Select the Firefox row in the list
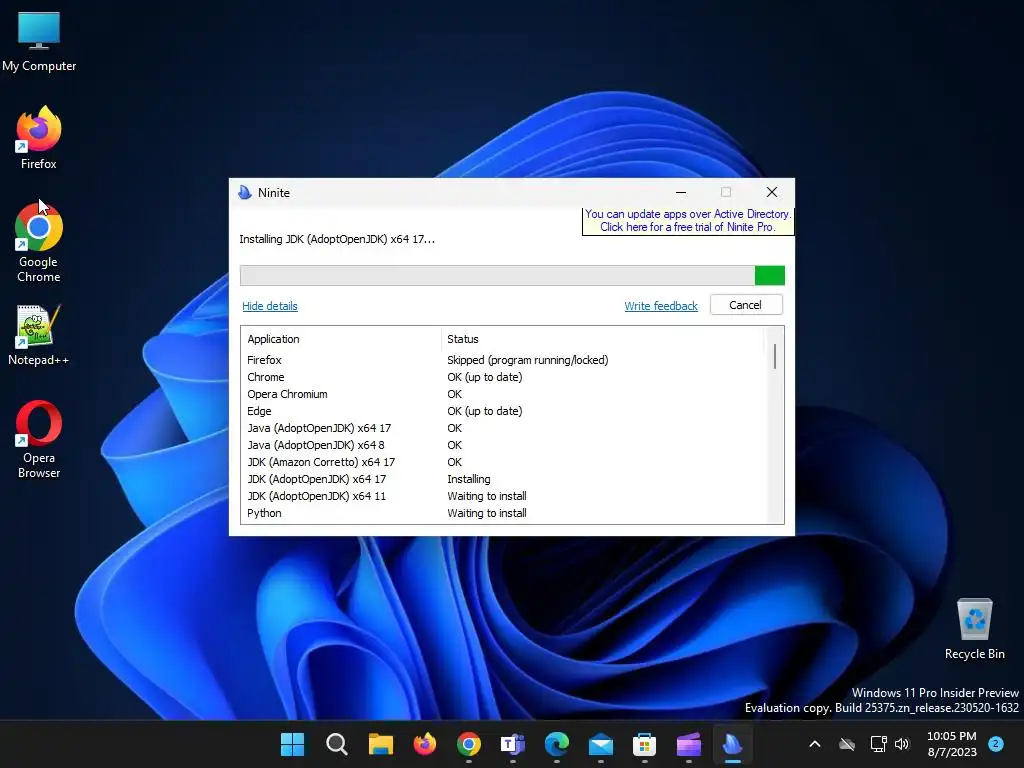Image resolution: width=1024 pixels, height=768 pixels. (503, 360)
